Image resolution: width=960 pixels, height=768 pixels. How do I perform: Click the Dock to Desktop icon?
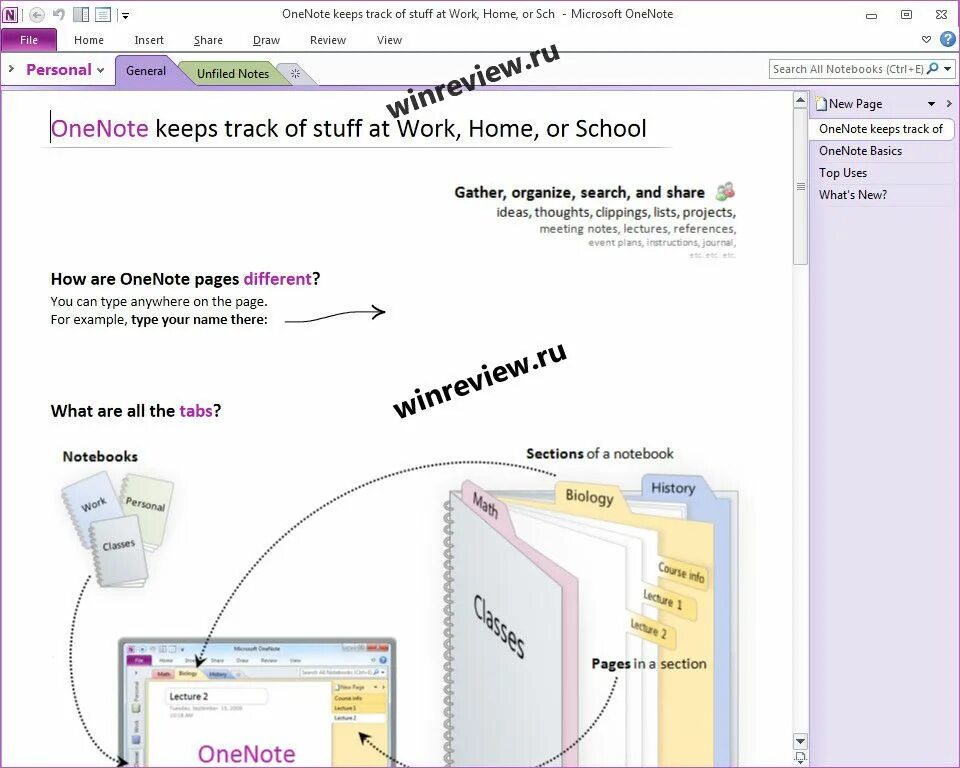pos(81,14)
